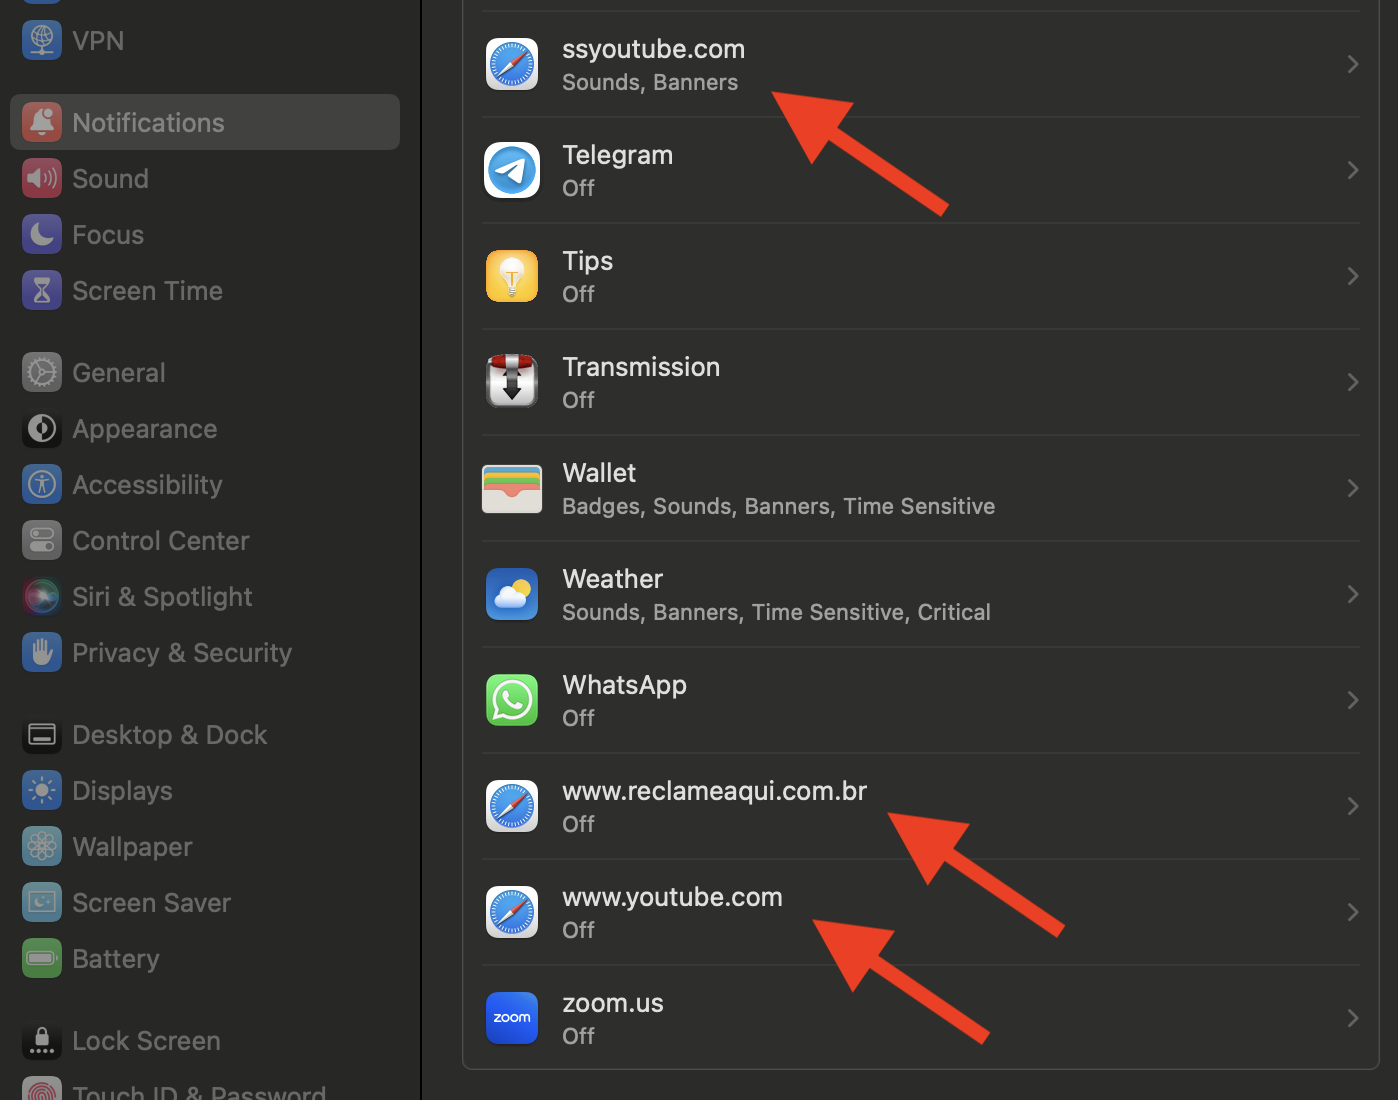The height and width of the screenshot is (1100, 1398).
Task: Click the Safari icon beside www.youtube.com
Action: 512,912
